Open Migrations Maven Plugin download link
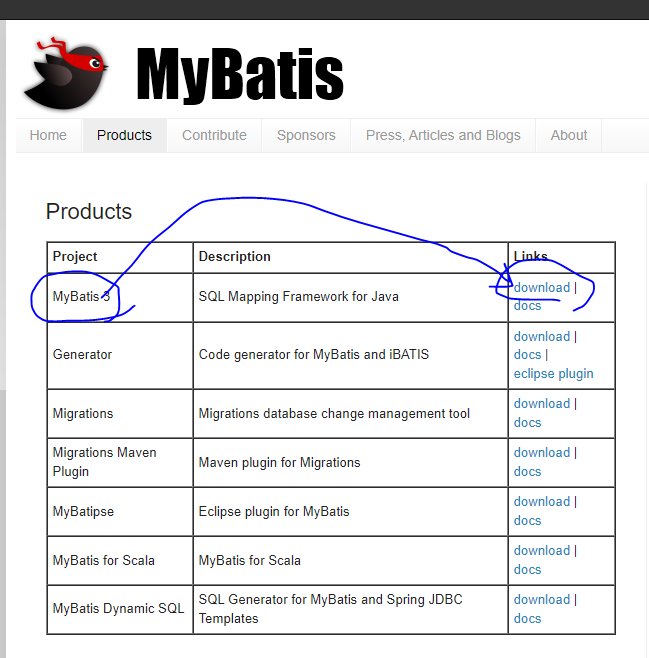 point(542,453)
